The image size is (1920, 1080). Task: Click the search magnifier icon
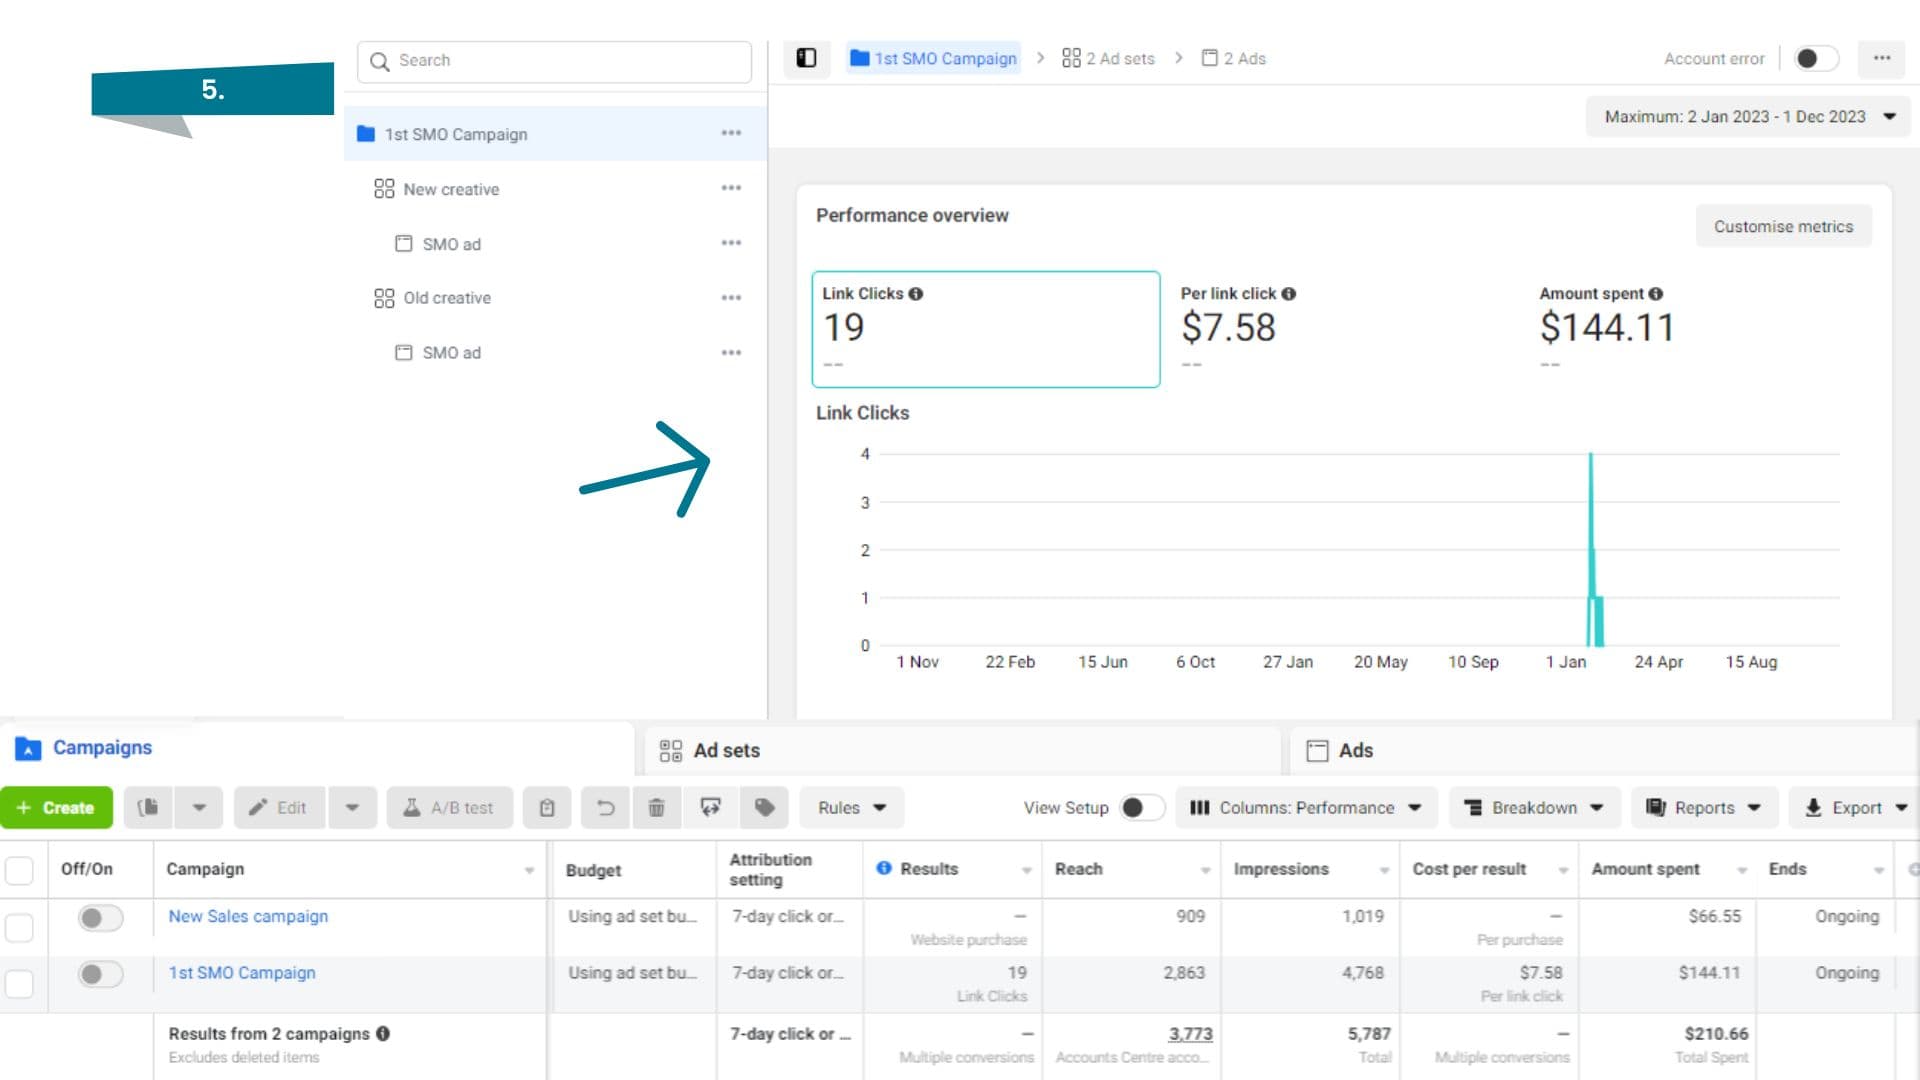point(379,61)
